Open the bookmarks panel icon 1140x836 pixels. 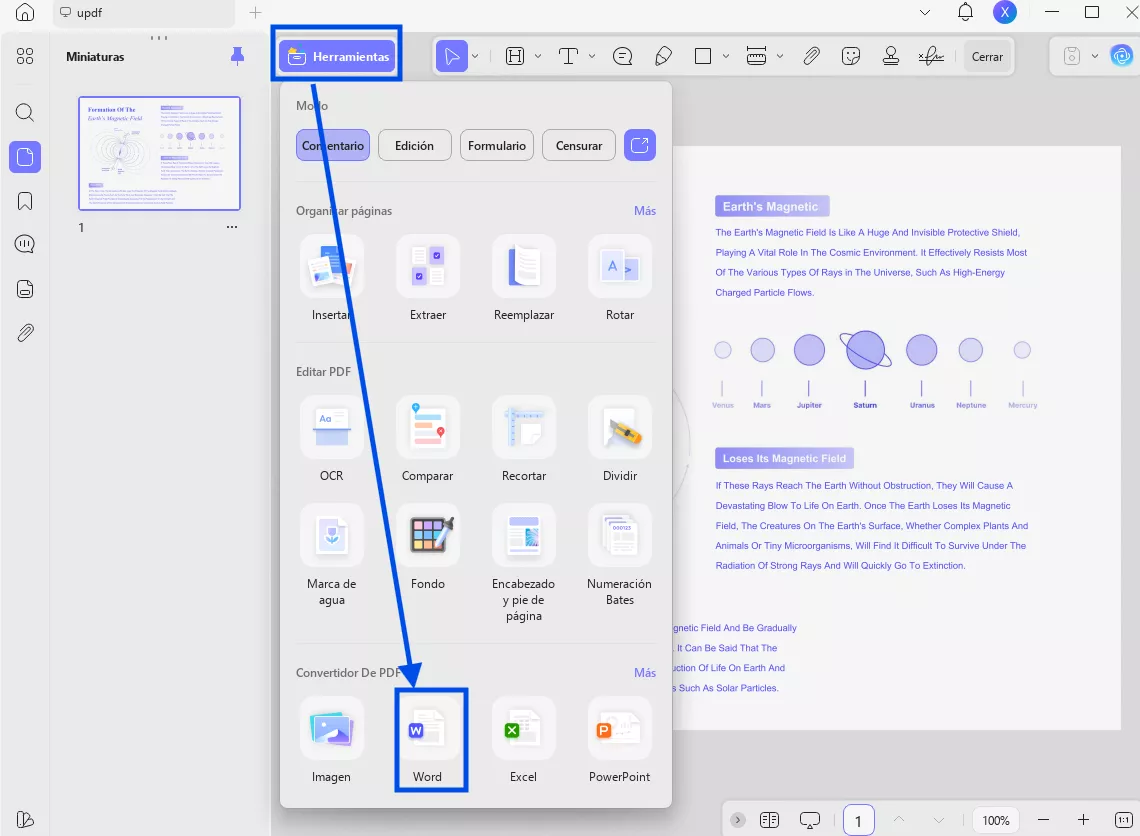tap(25, 201)
